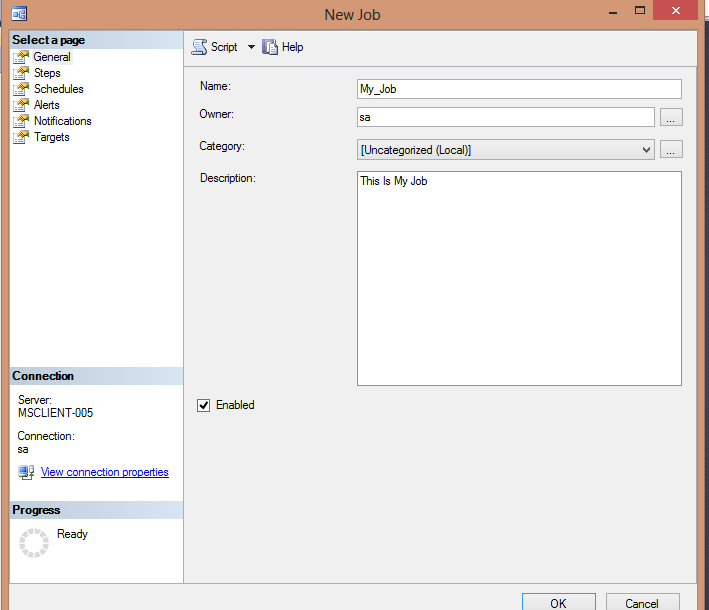The image size is (709, 610).
Task: Click inside the Description text area
Action: (x=518, y=278)
